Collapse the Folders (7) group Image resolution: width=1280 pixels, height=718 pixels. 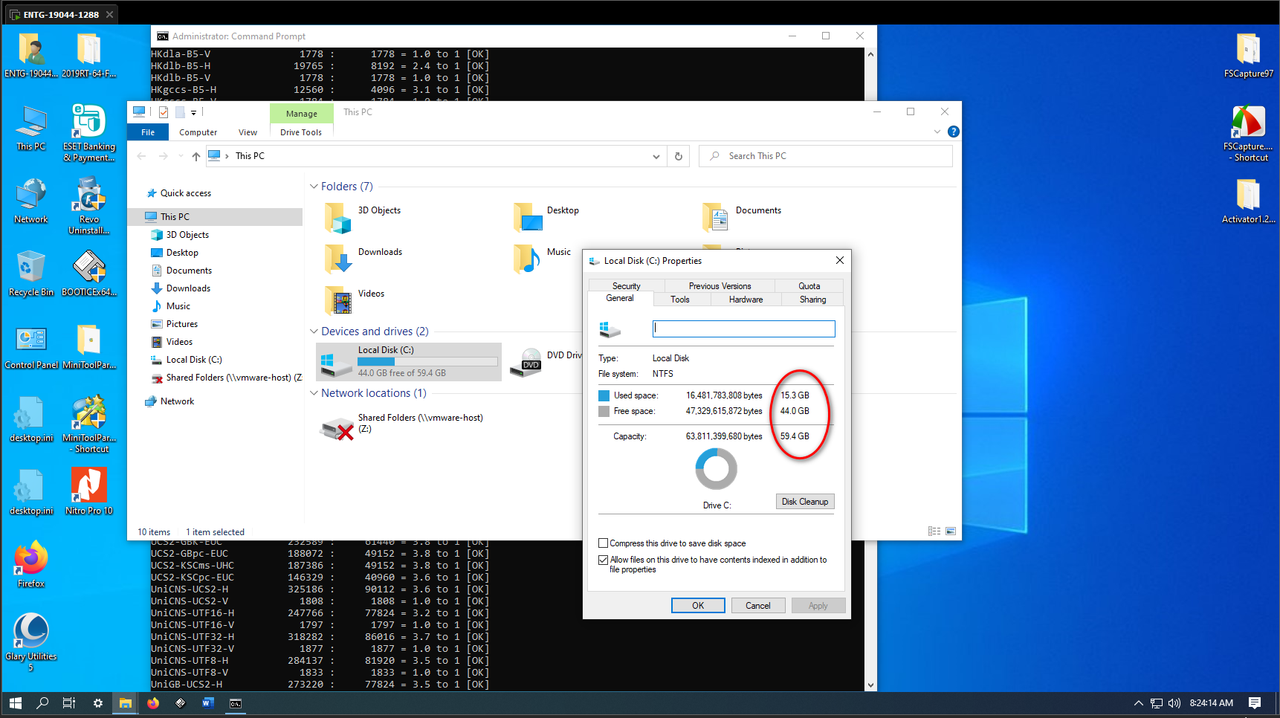[x=313, y=187]
